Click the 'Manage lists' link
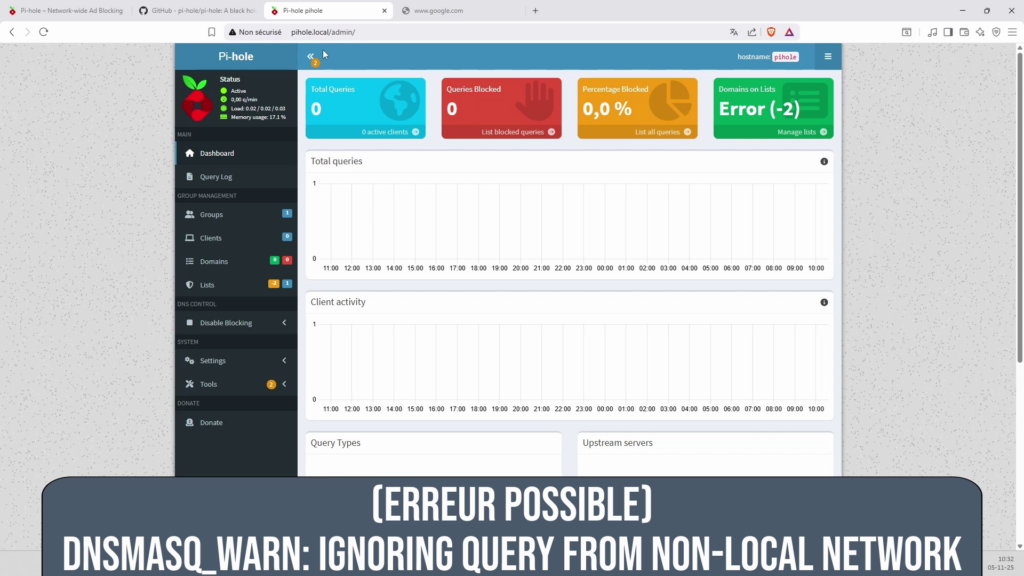Viewport: 1024px width, 576px height. [801, 132]
